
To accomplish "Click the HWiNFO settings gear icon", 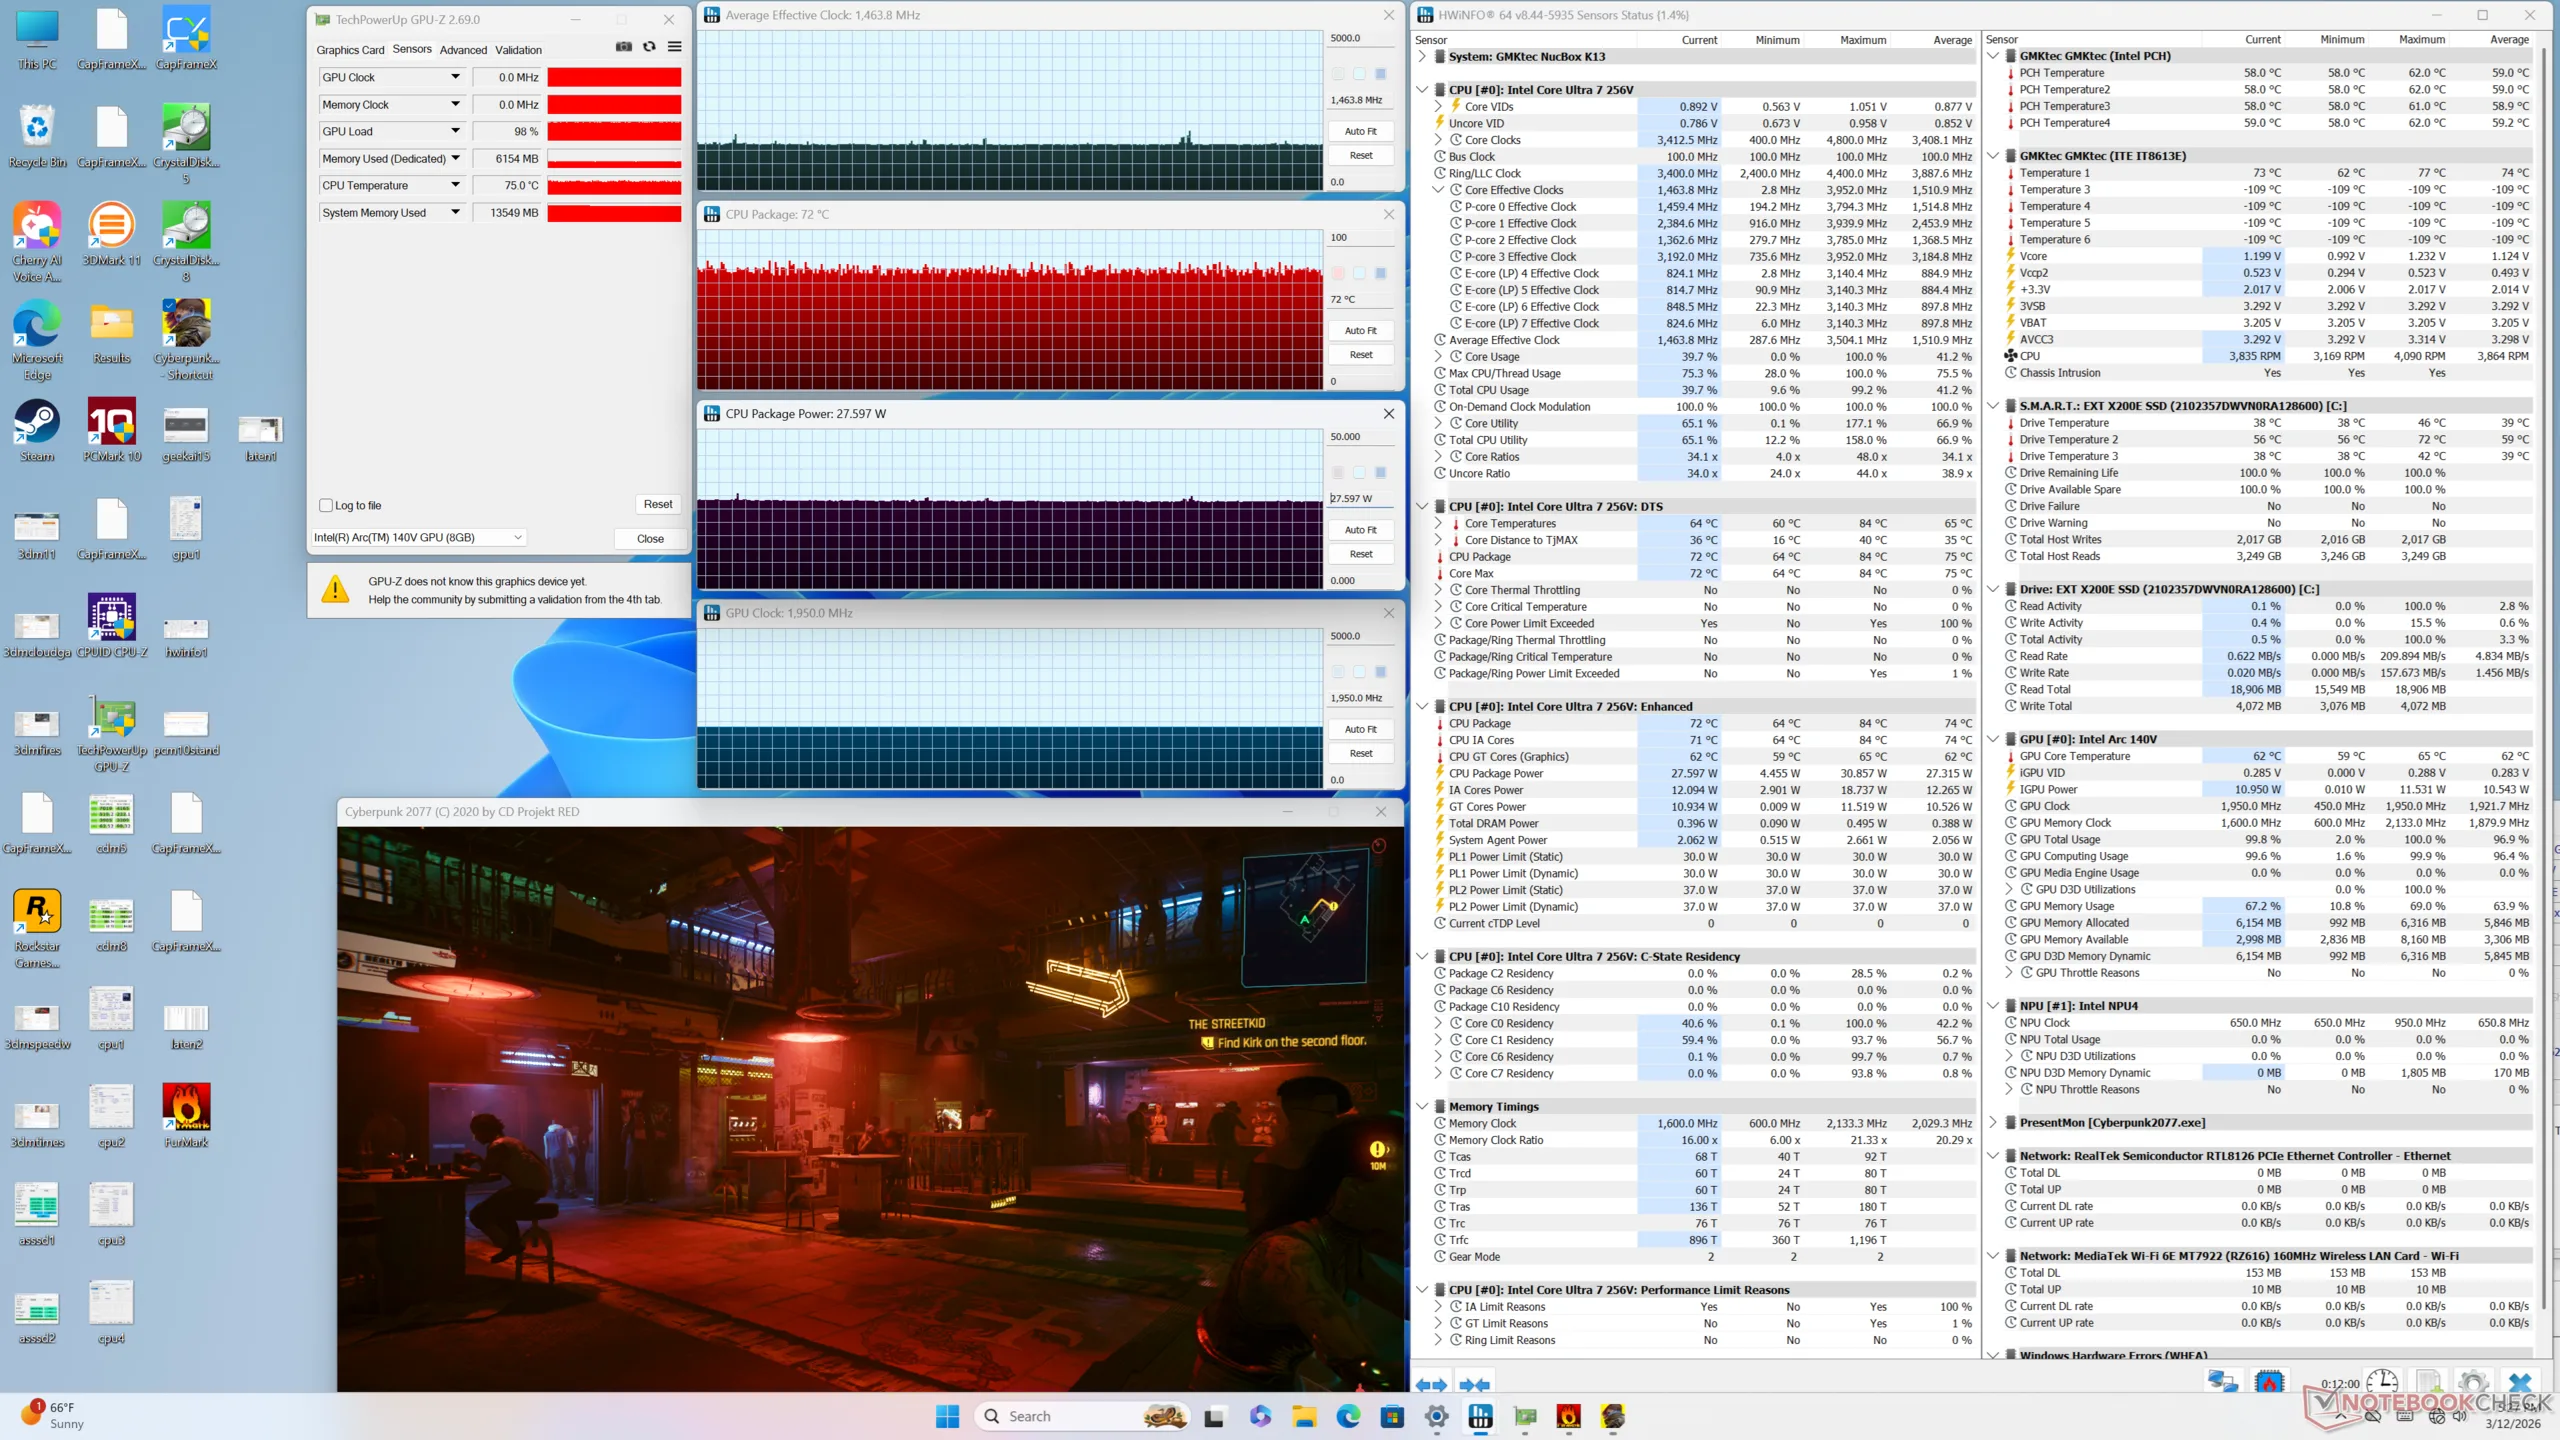I will [x=2473, y=1383].
